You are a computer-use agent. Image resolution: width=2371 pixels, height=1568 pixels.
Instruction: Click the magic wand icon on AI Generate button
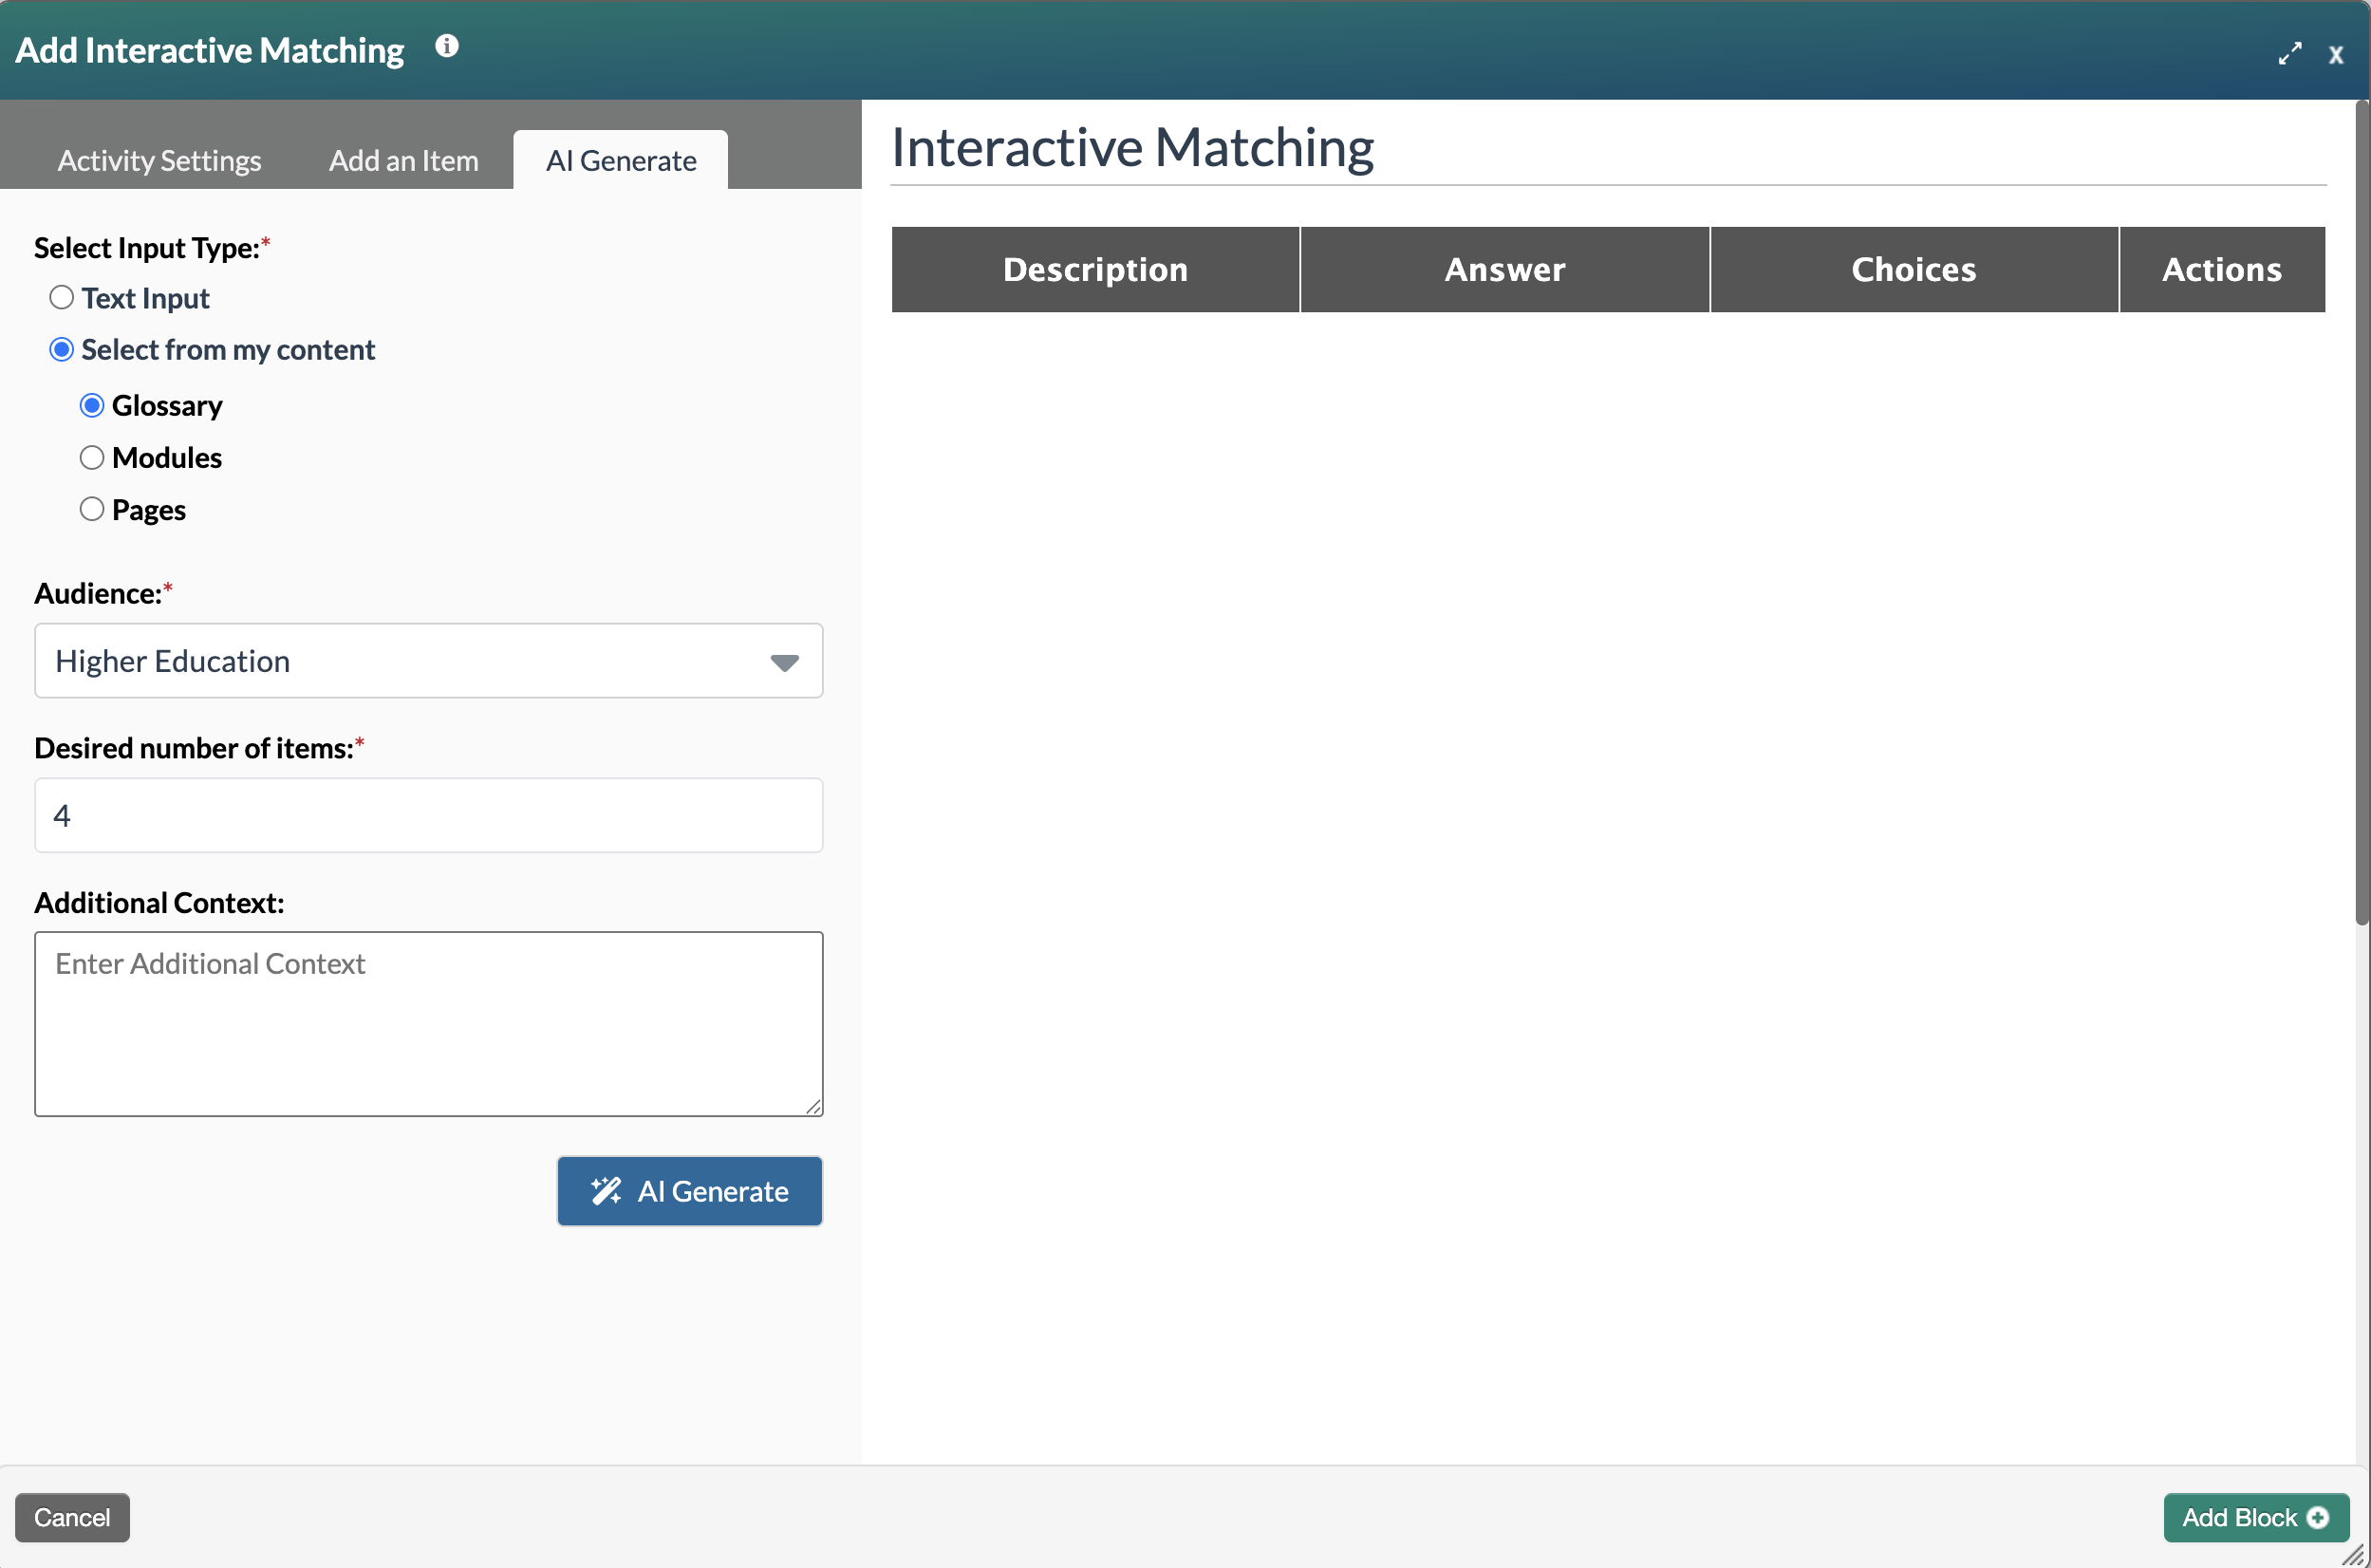point(606,1190)
